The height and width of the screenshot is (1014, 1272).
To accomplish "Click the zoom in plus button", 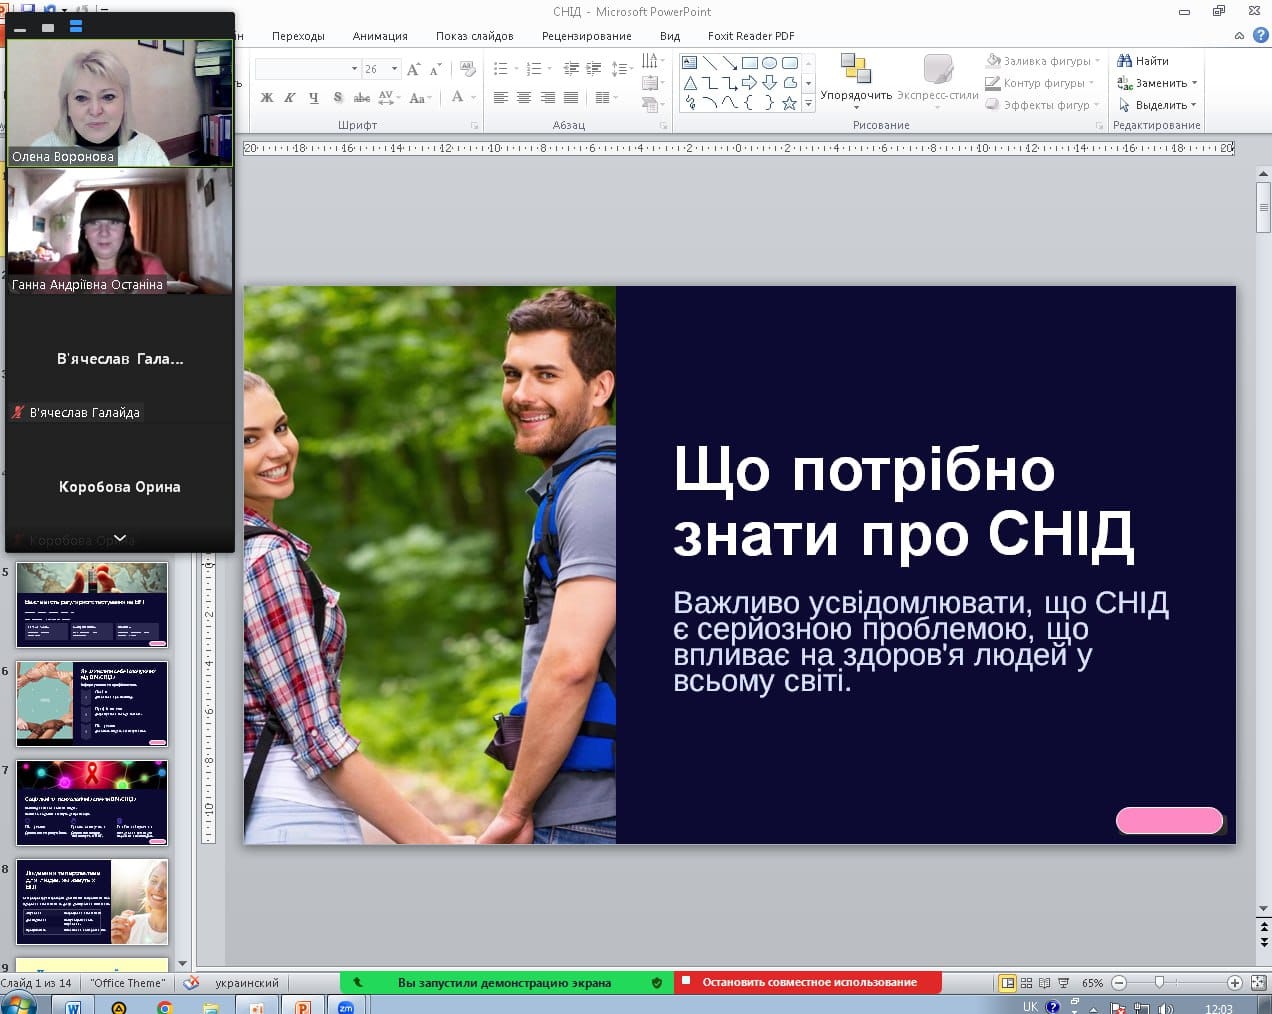I will pos(1235,983).
